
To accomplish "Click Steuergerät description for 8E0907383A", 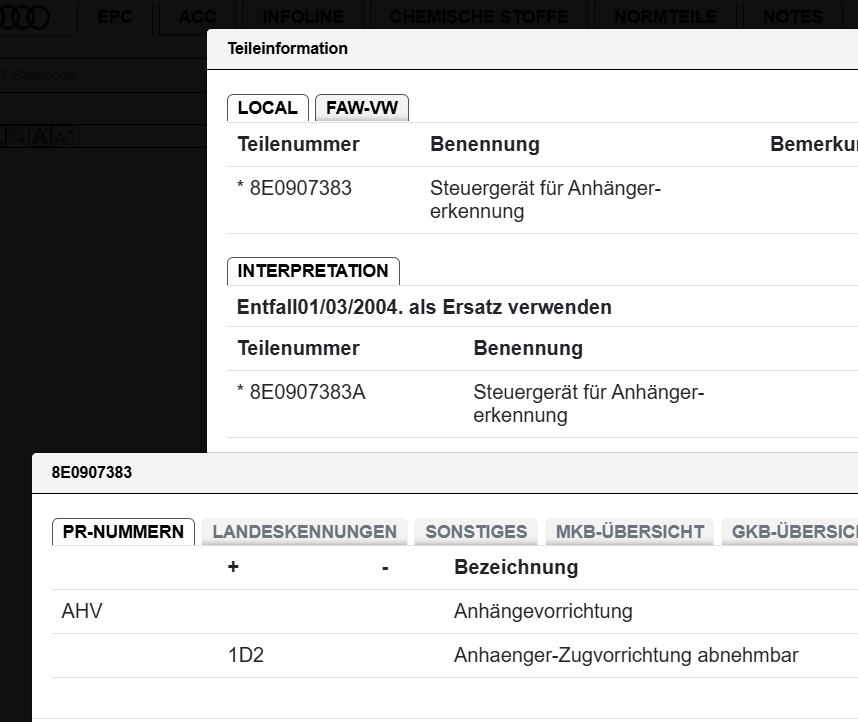I will (x=588, y=404).
